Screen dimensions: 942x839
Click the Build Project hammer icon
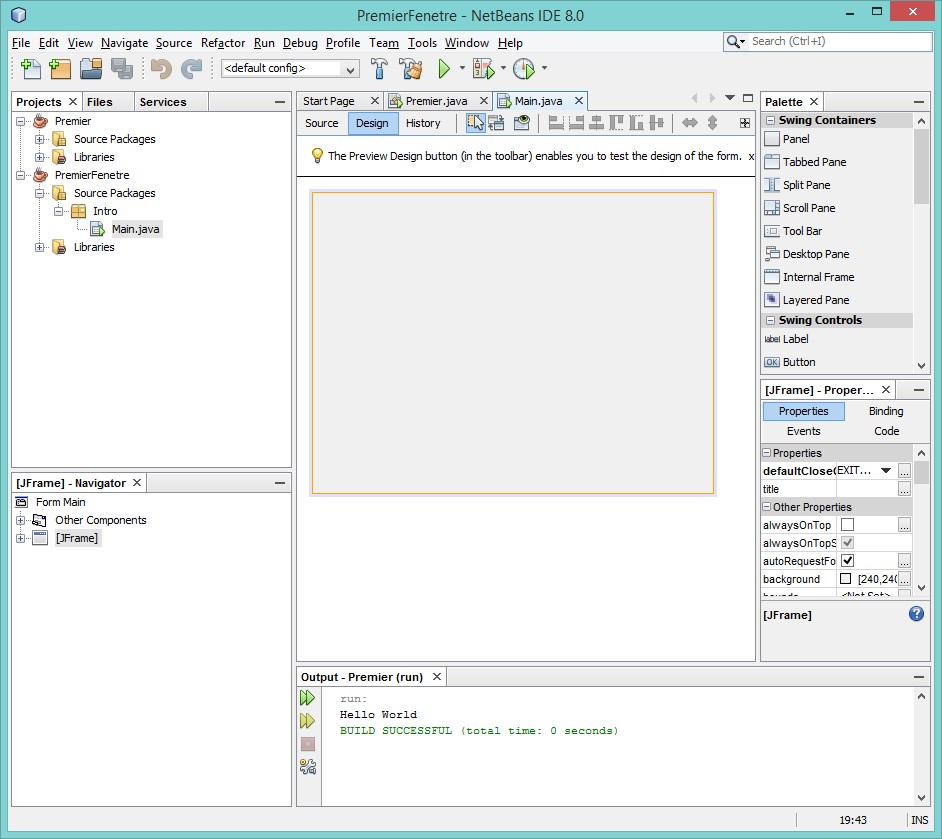tap(380, 69)
